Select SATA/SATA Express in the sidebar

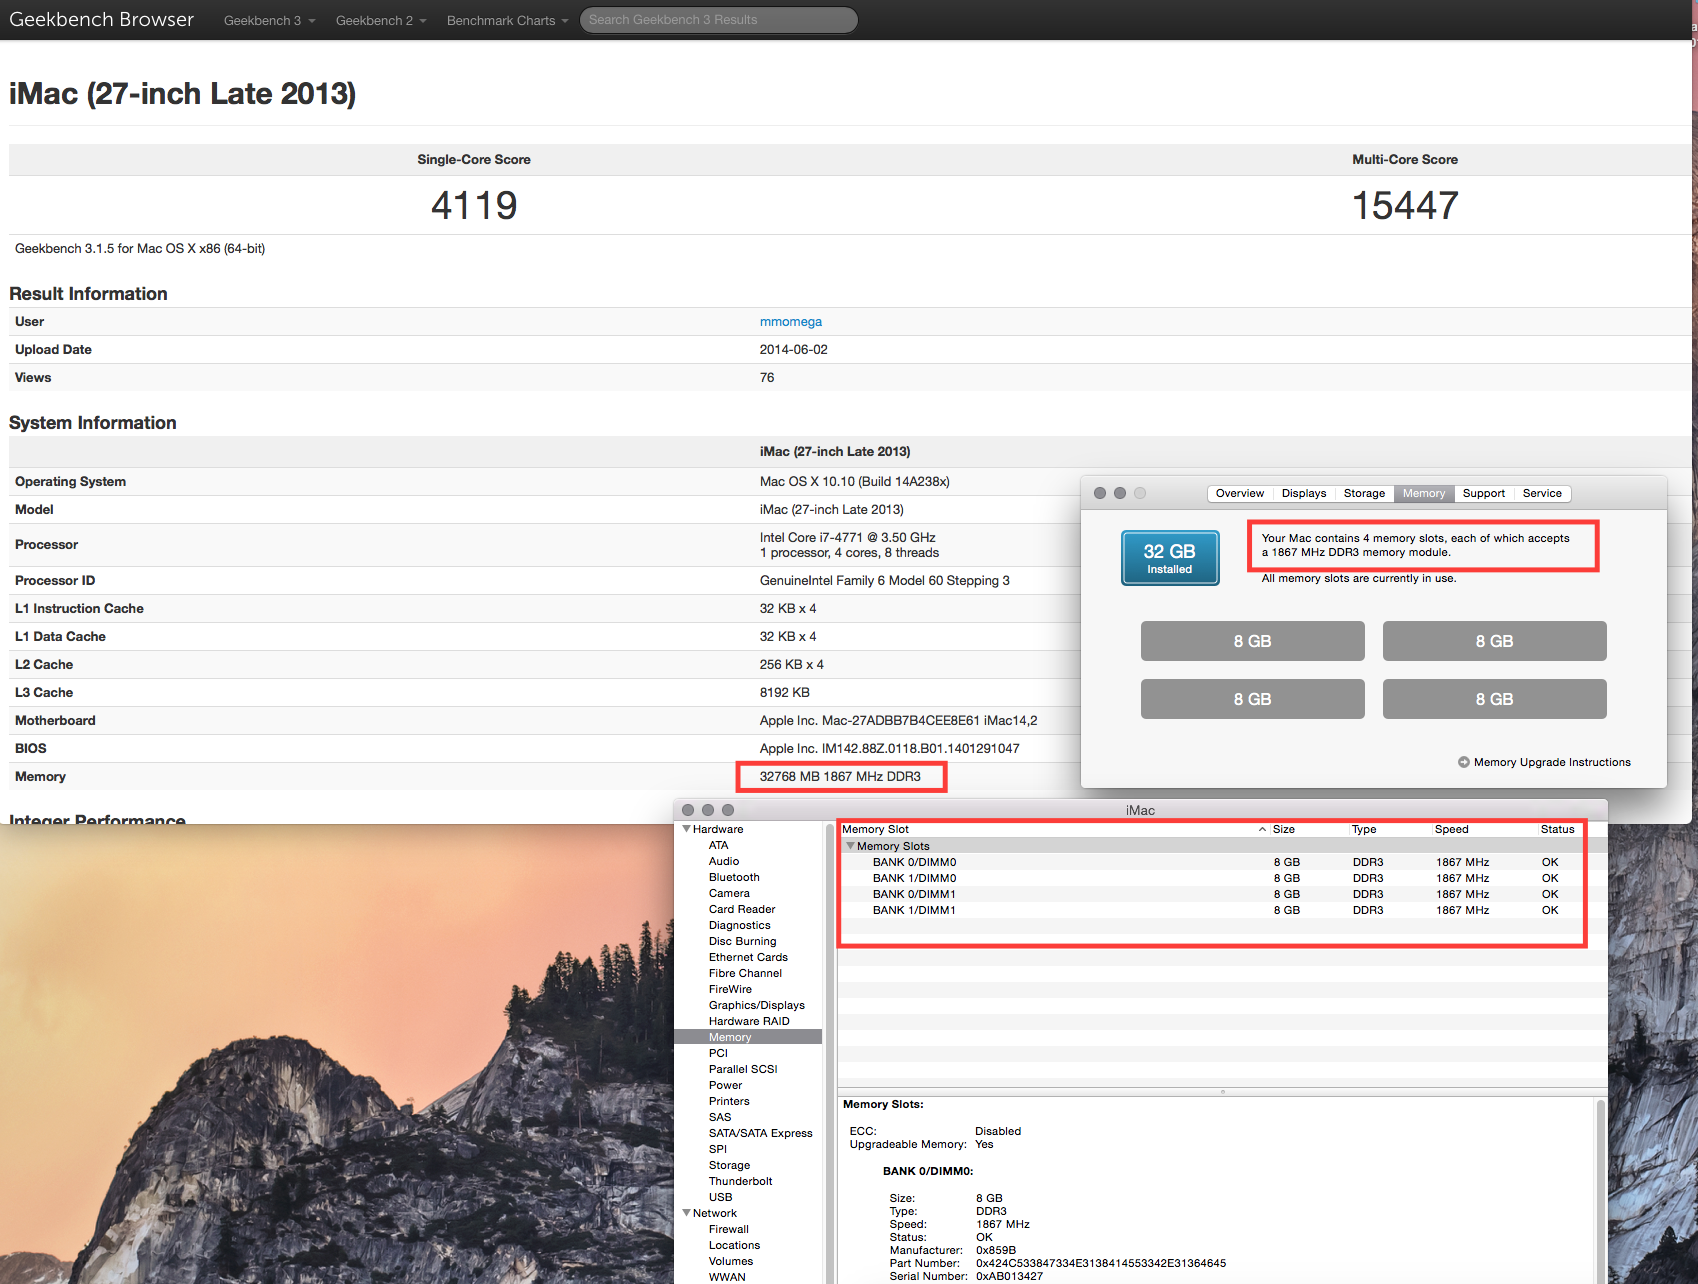[x=760, y=1133]
